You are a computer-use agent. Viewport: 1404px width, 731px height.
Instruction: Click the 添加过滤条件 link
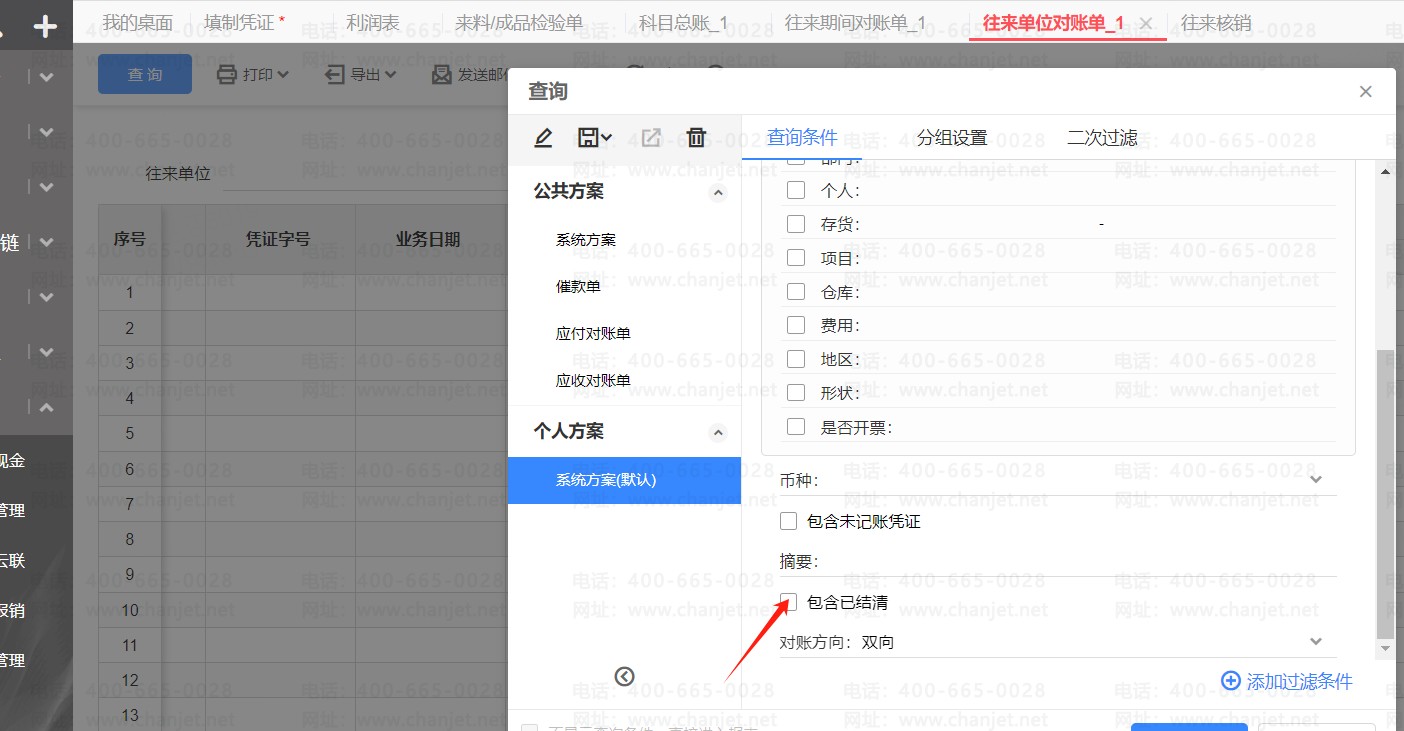1288,681
